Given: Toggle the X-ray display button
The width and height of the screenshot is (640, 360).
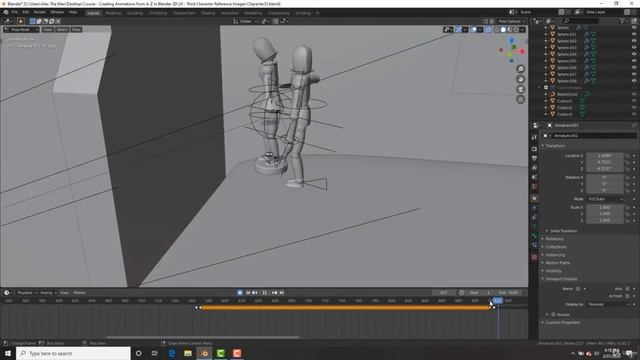Looking at the screenshot, I should coord(488,29).
